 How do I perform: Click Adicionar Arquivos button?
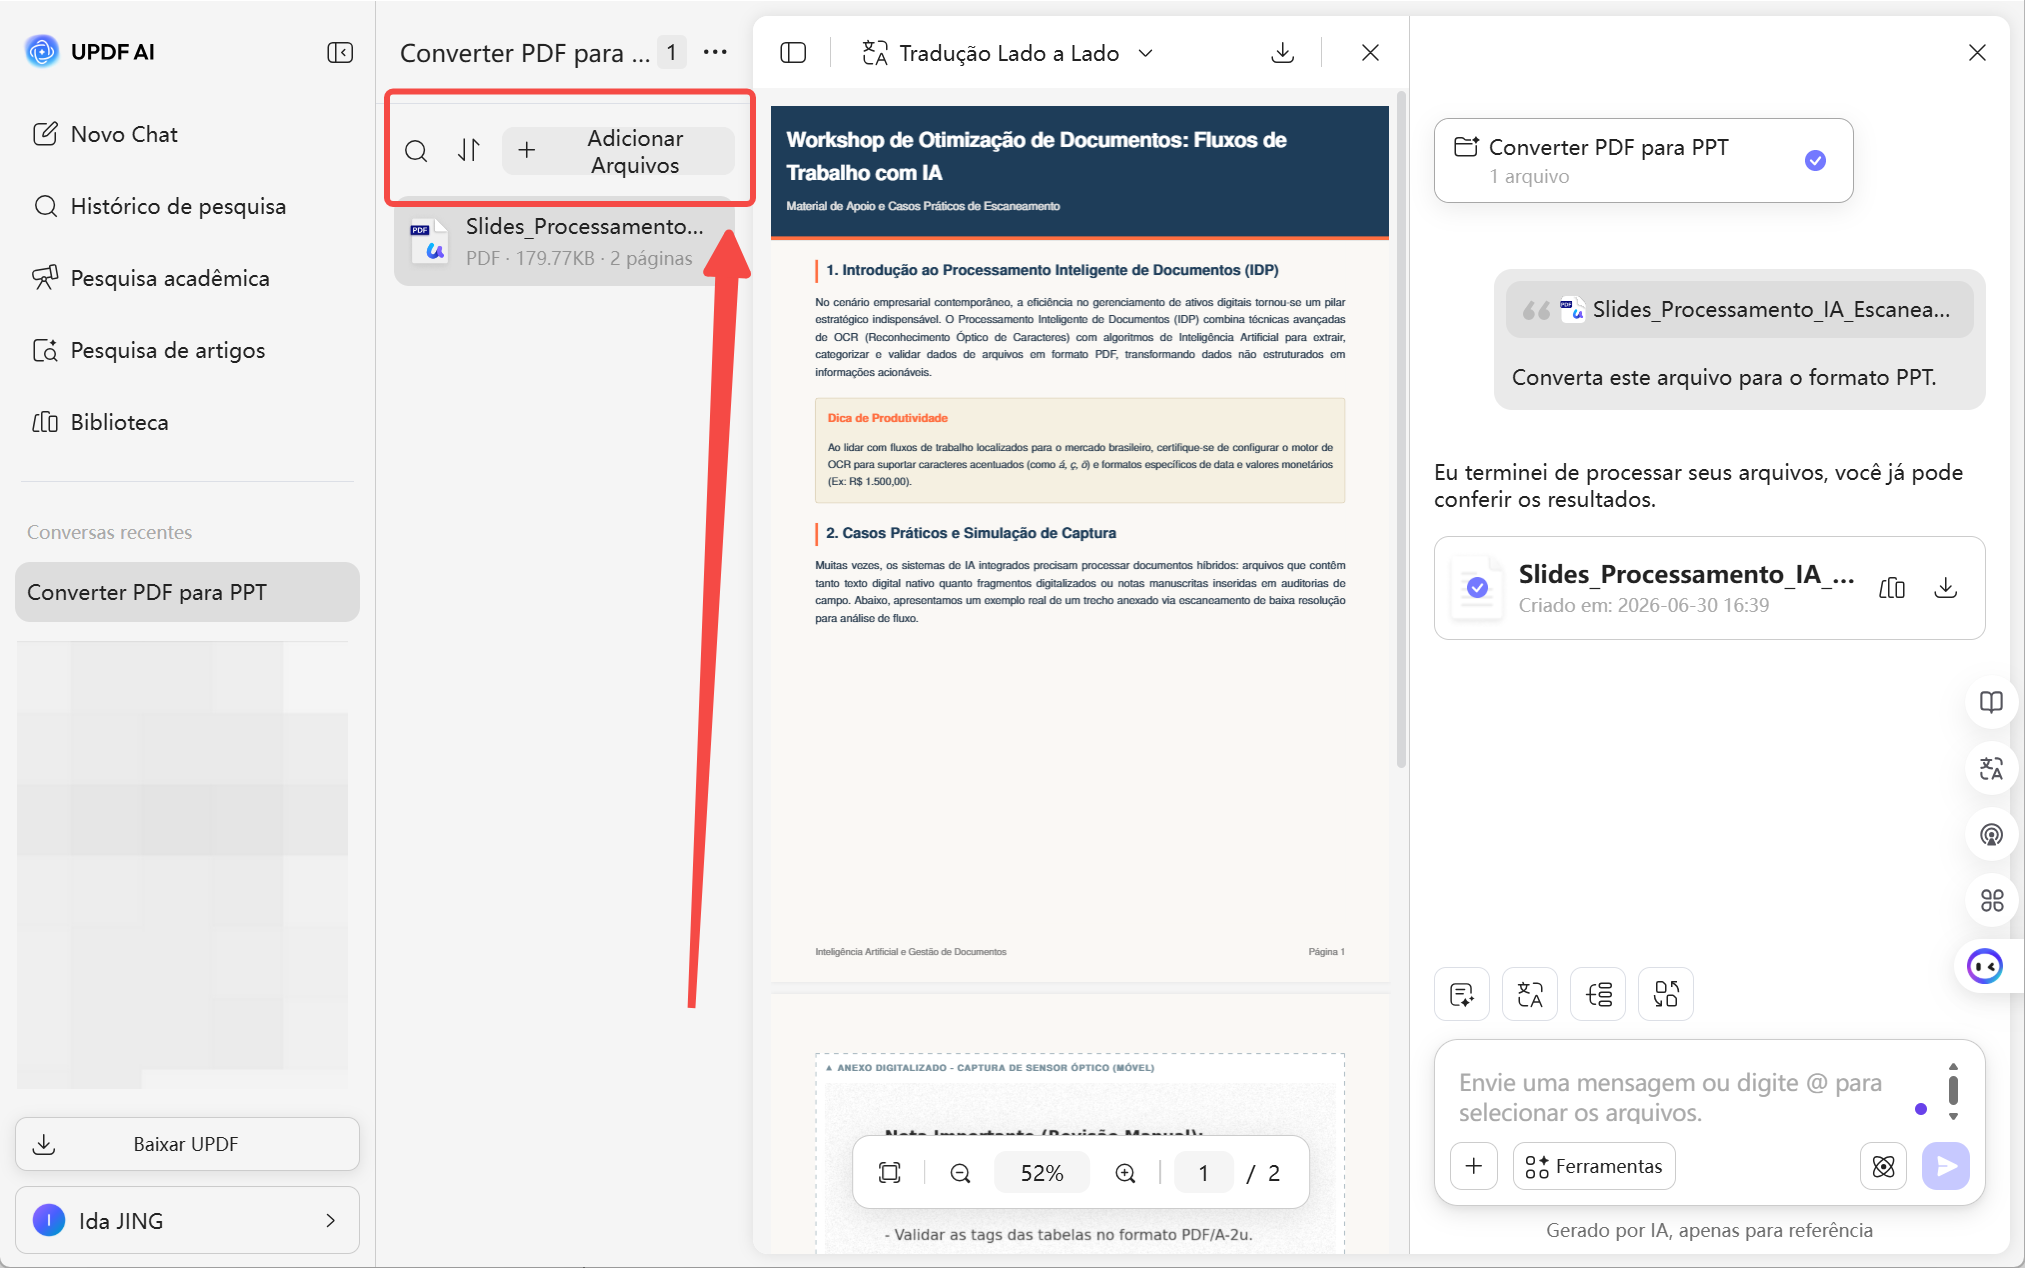pos(618,151)
